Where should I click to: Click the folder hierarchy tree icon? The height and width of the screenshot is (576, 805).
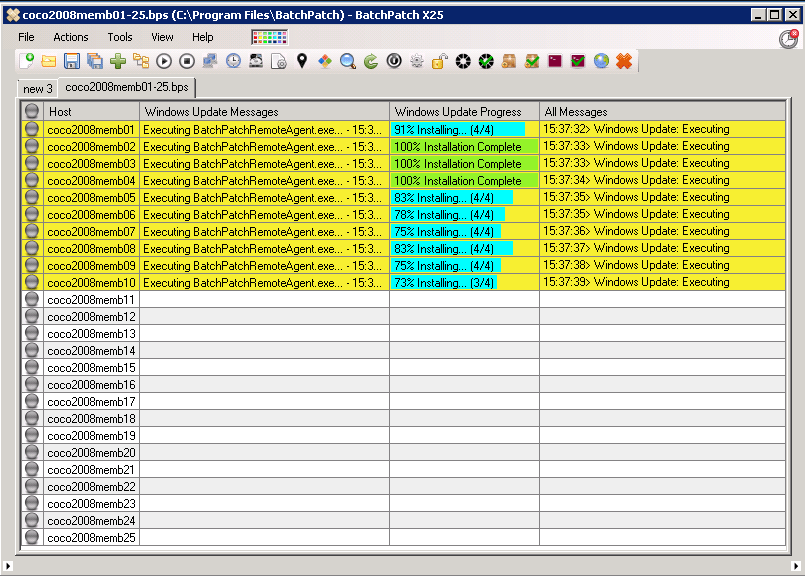(x=141, y=61)
